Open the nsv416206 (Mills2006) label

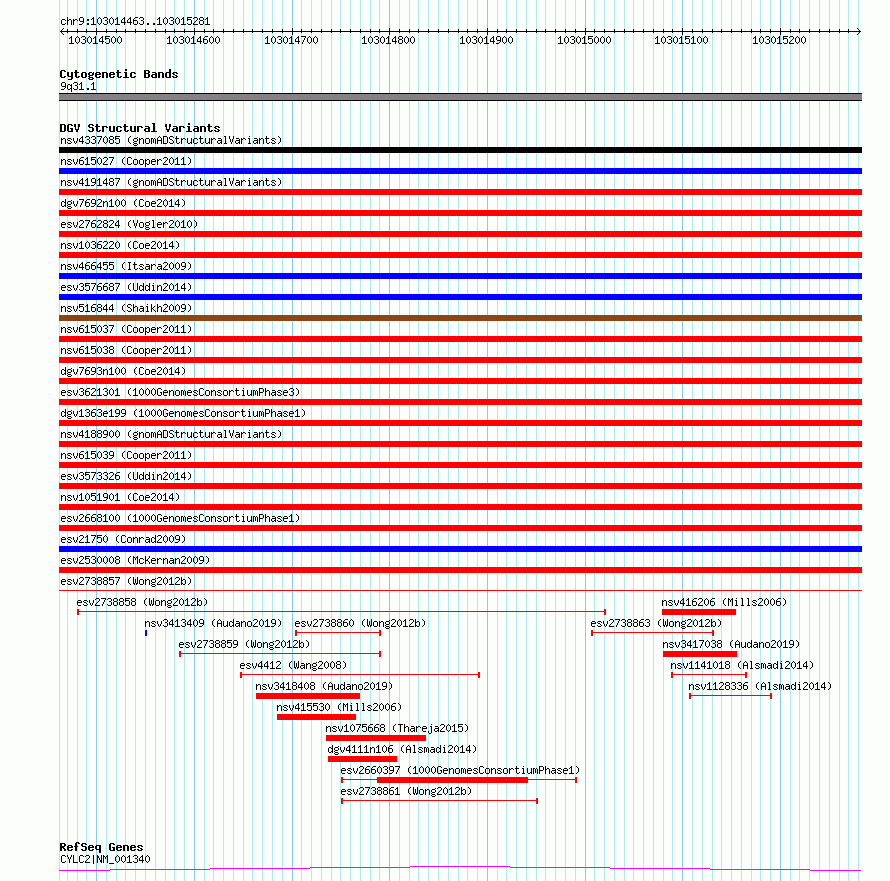[724, 602]
